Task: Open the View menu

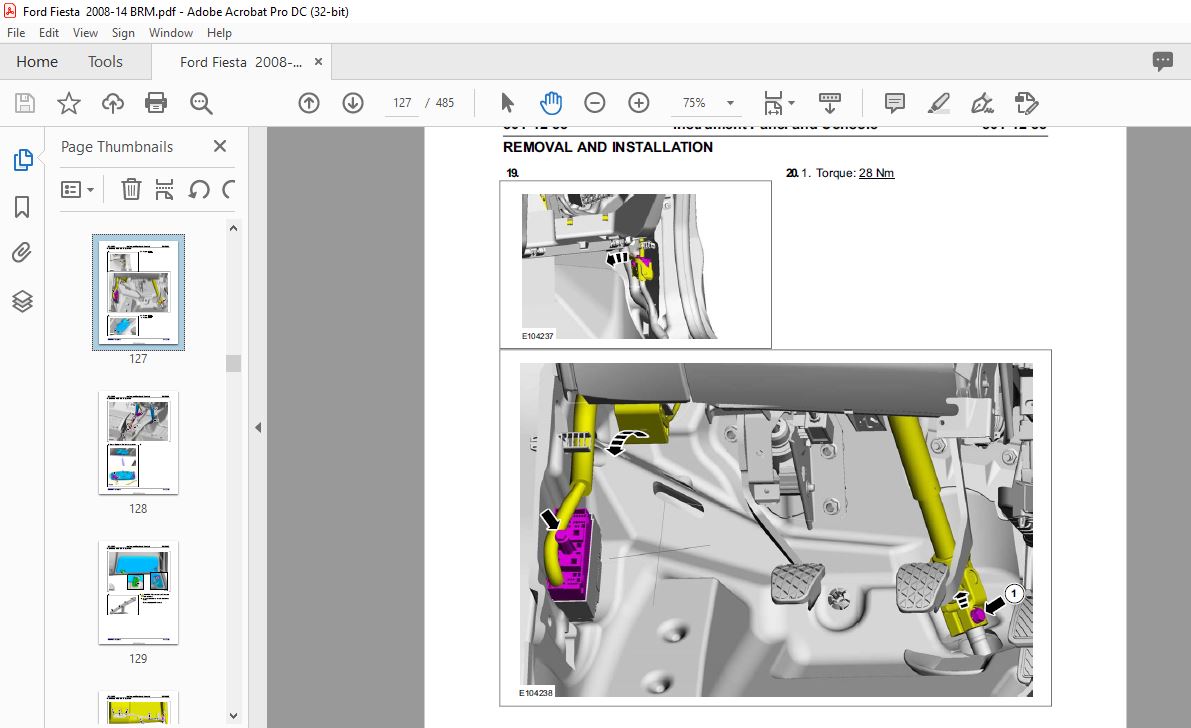Action: [x=85, y=33]
